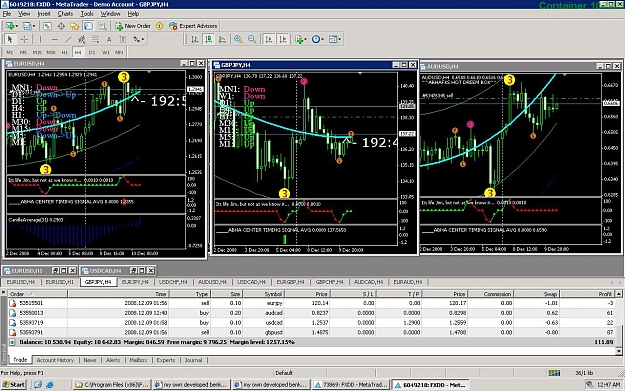The height and width of the screenshot is (391, 625).
Task: Click the Windows Start button
Action: (x=14, y=385)
